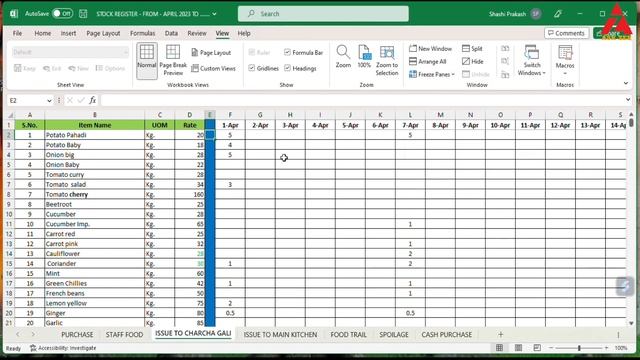The height and width of the screenshot is (360, 640).
Task: Open Custom Views dialog
Action: pos(213,68)
